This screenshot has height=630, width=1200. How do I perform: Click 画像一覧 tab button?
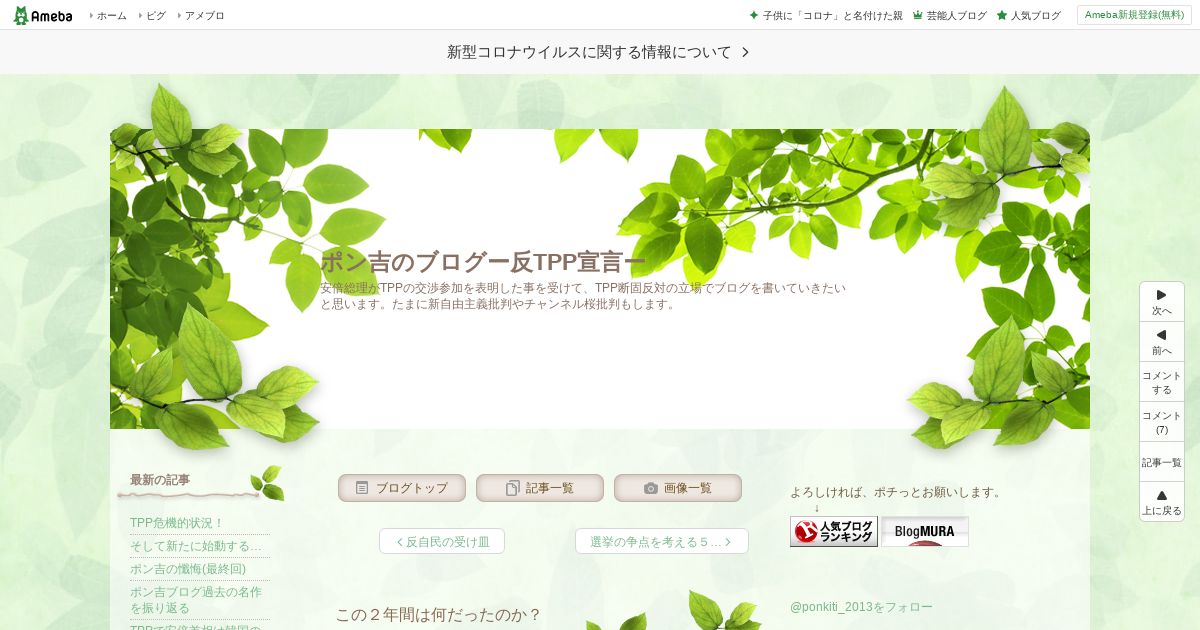coord(678,488)
